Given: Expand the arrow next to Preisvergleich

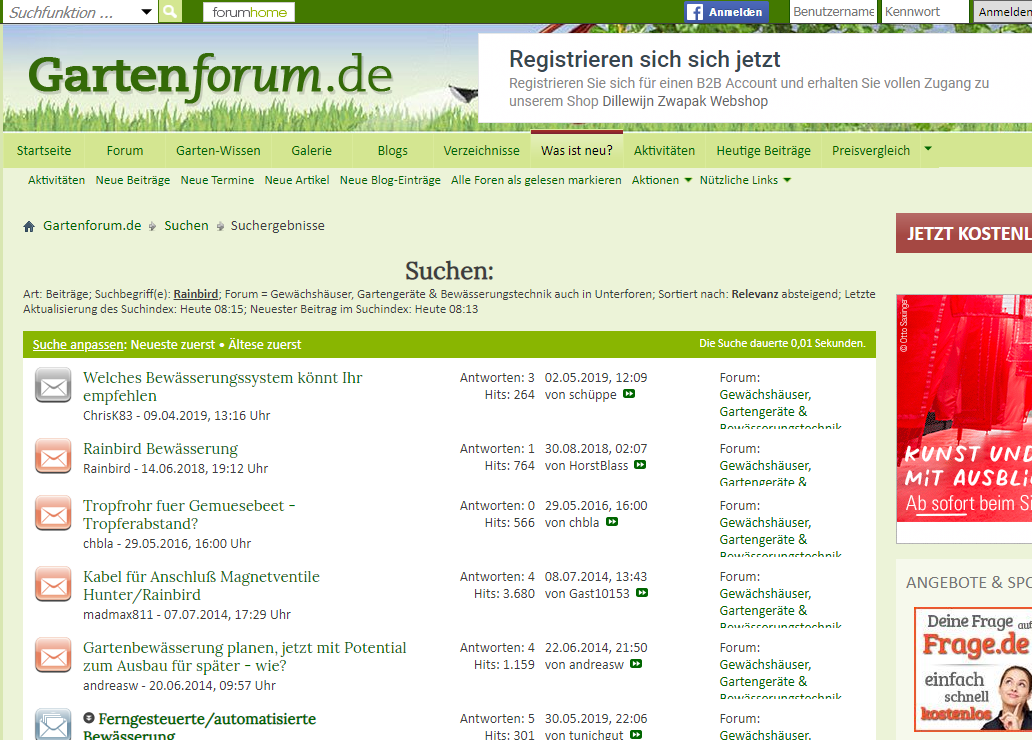Looking at the screenshot, I should 928,149.
